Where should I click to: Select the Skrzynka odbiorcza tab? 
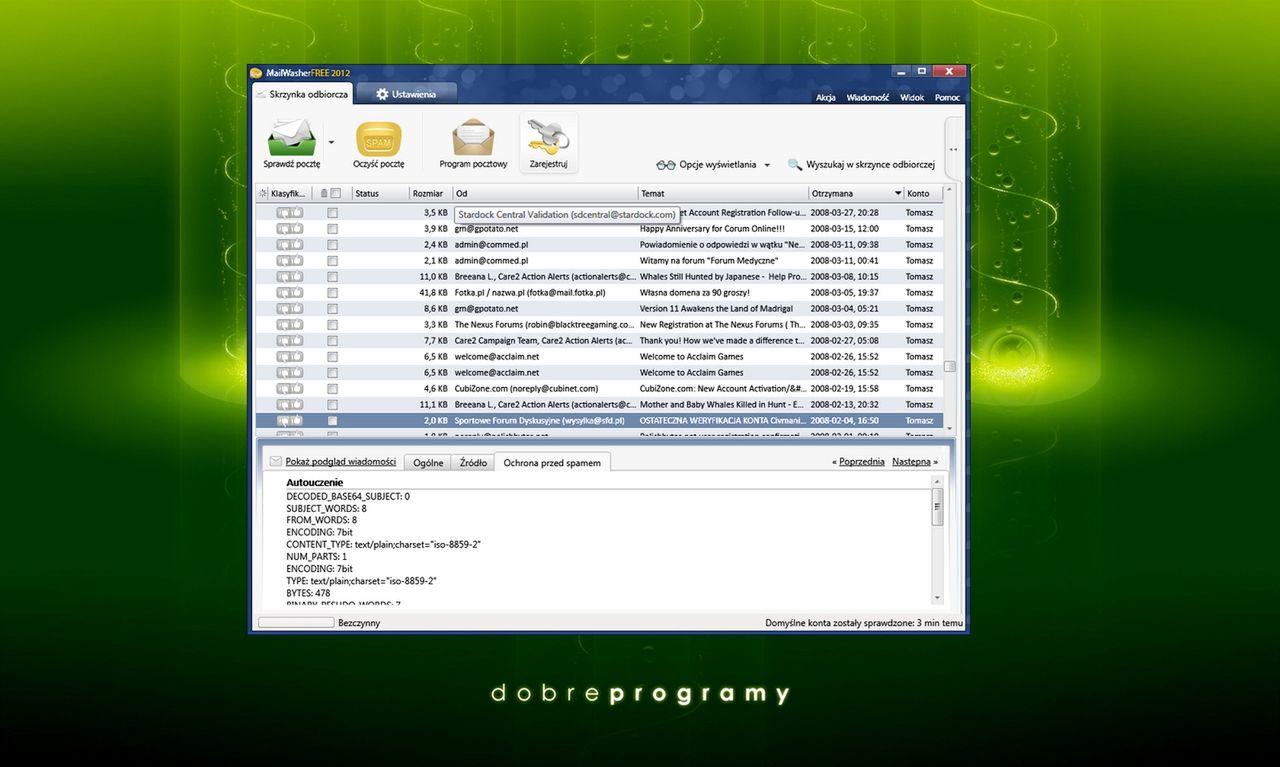(x=301, y=94)
